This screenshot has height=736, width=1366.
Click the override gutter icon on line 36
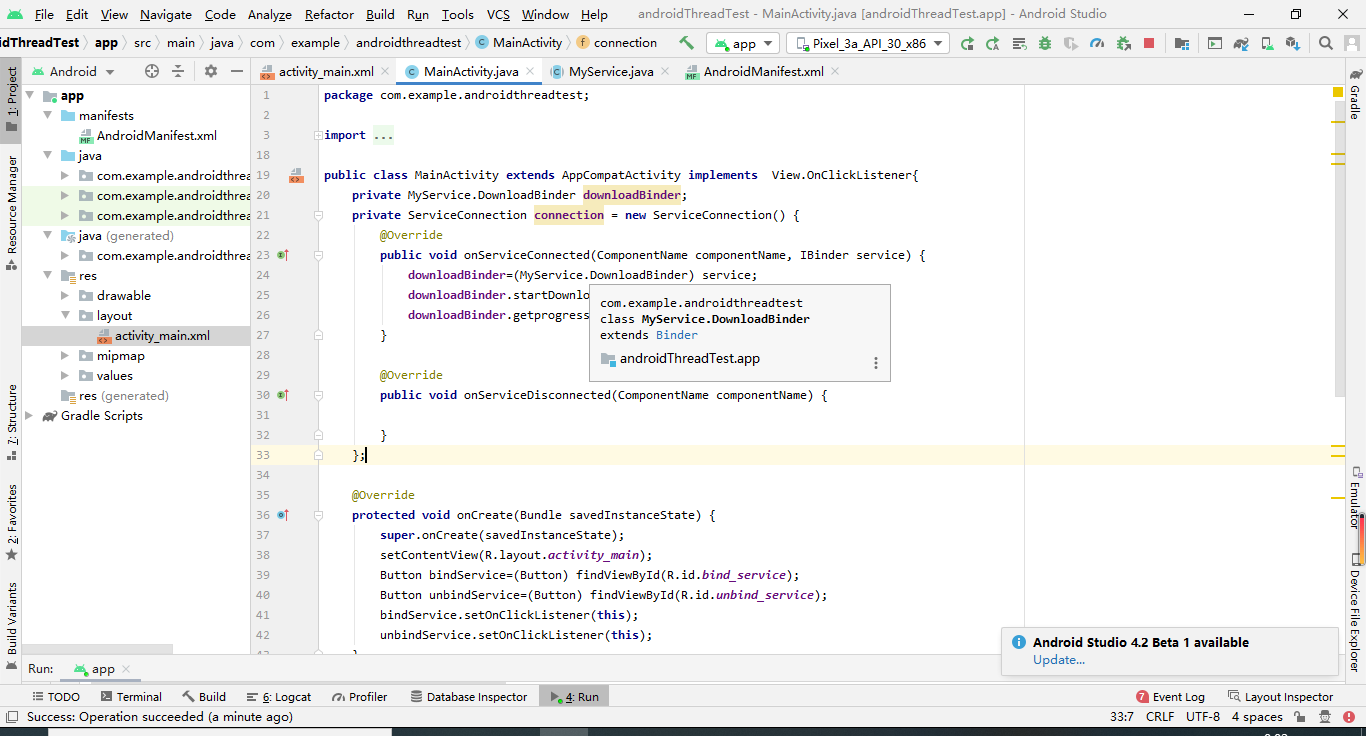click(283, 516)
